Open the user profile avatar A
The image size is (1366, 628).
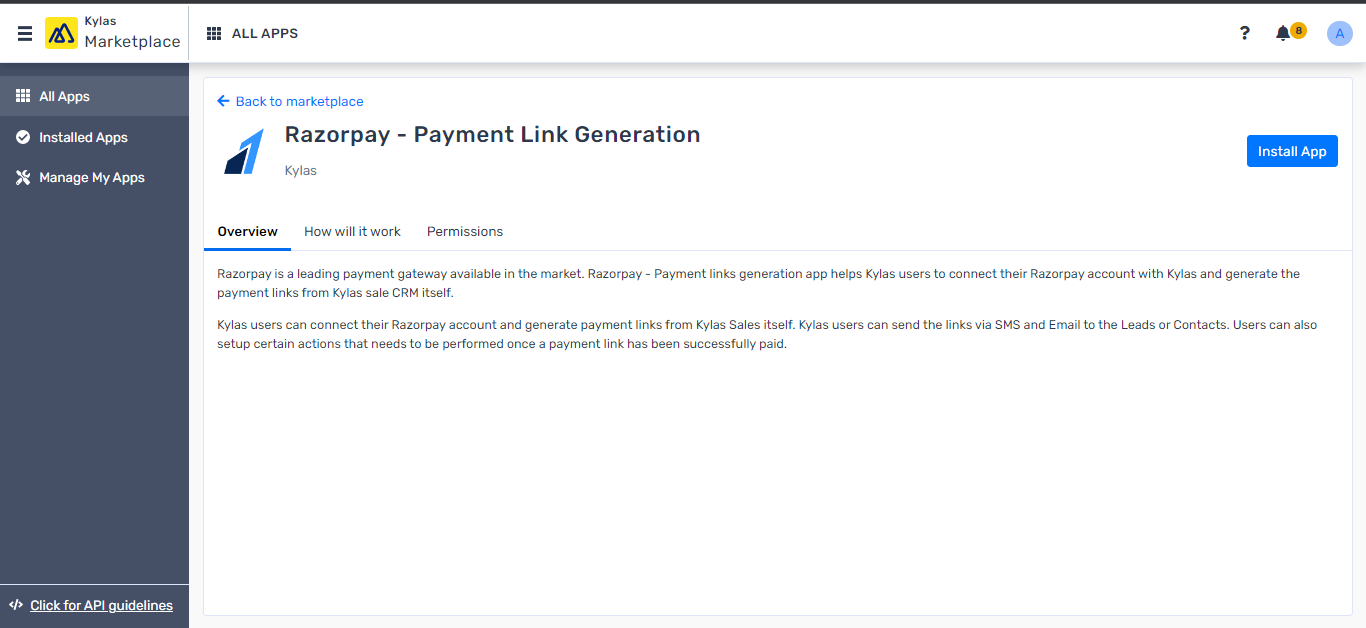[1339, 33]
